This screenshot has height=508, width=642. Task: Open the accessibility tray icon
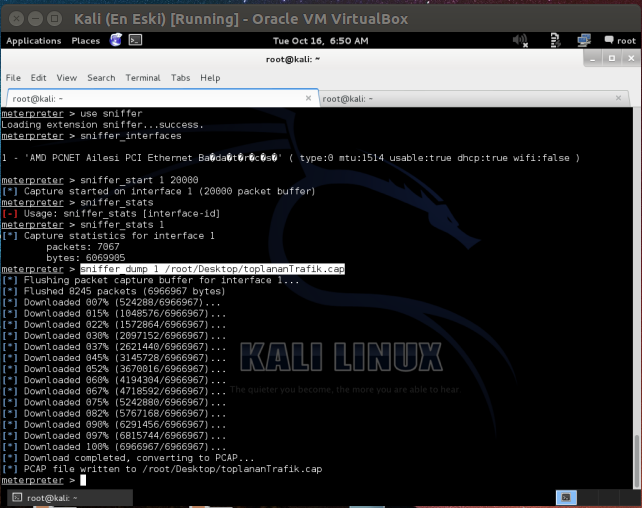555,41
